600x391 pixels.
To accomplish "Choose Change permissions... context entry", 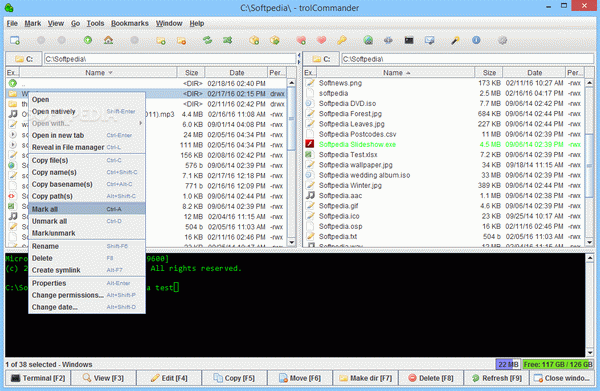I will coord(87,295).
